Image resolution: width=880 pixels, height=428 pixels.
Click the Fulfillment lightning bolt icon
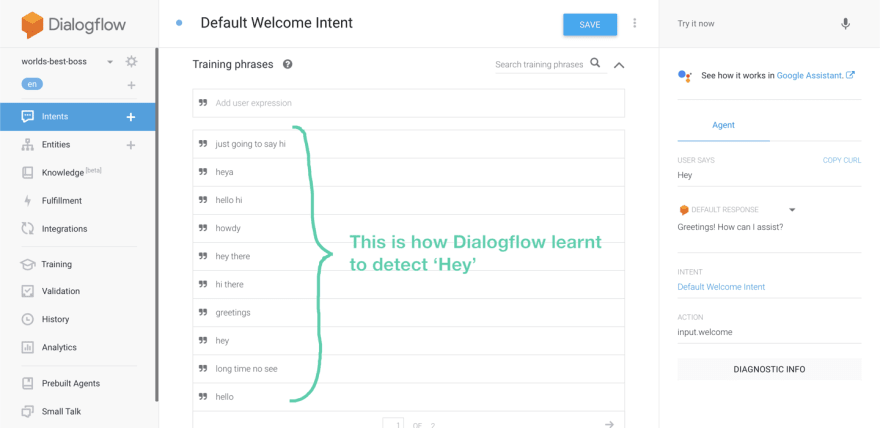pos(28,201)
